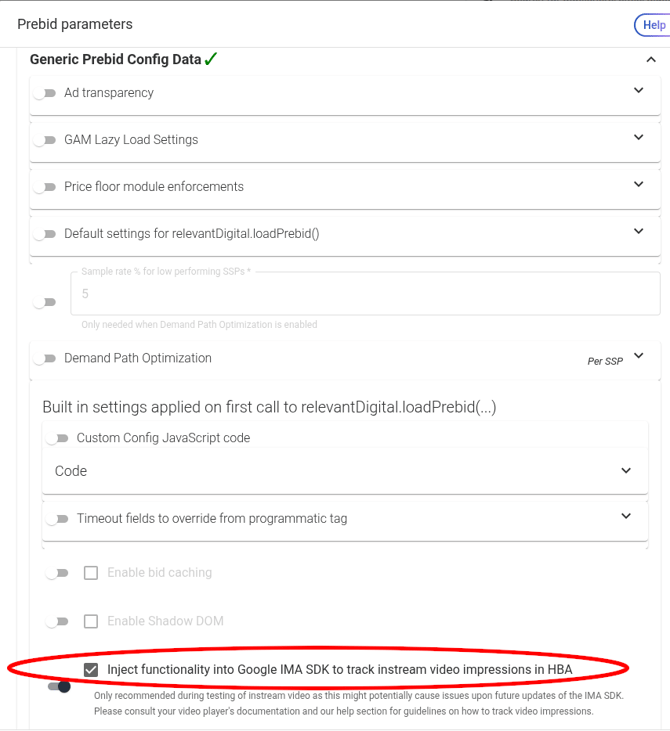Toggle the GAM Lazy Load Settings switch

tap(44, 140)
